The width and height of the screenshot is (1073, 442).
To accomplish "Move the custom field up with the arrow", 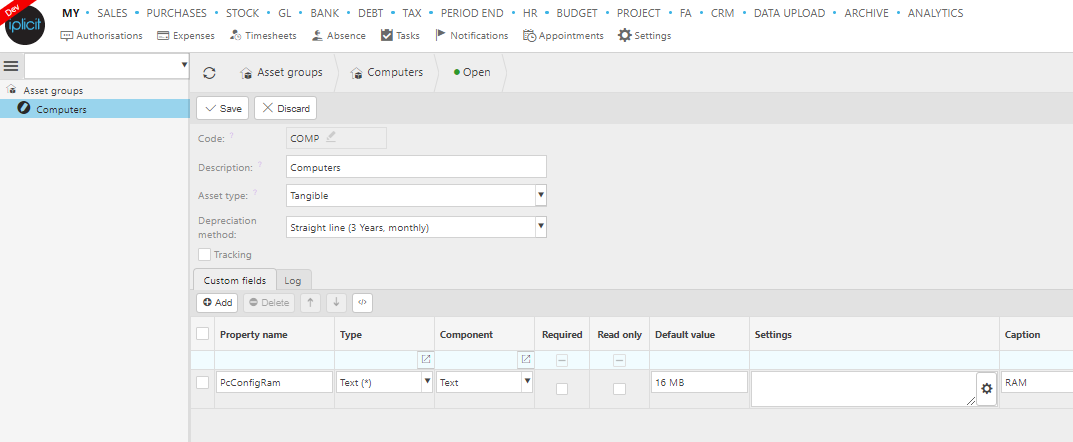I will [310, 302].
